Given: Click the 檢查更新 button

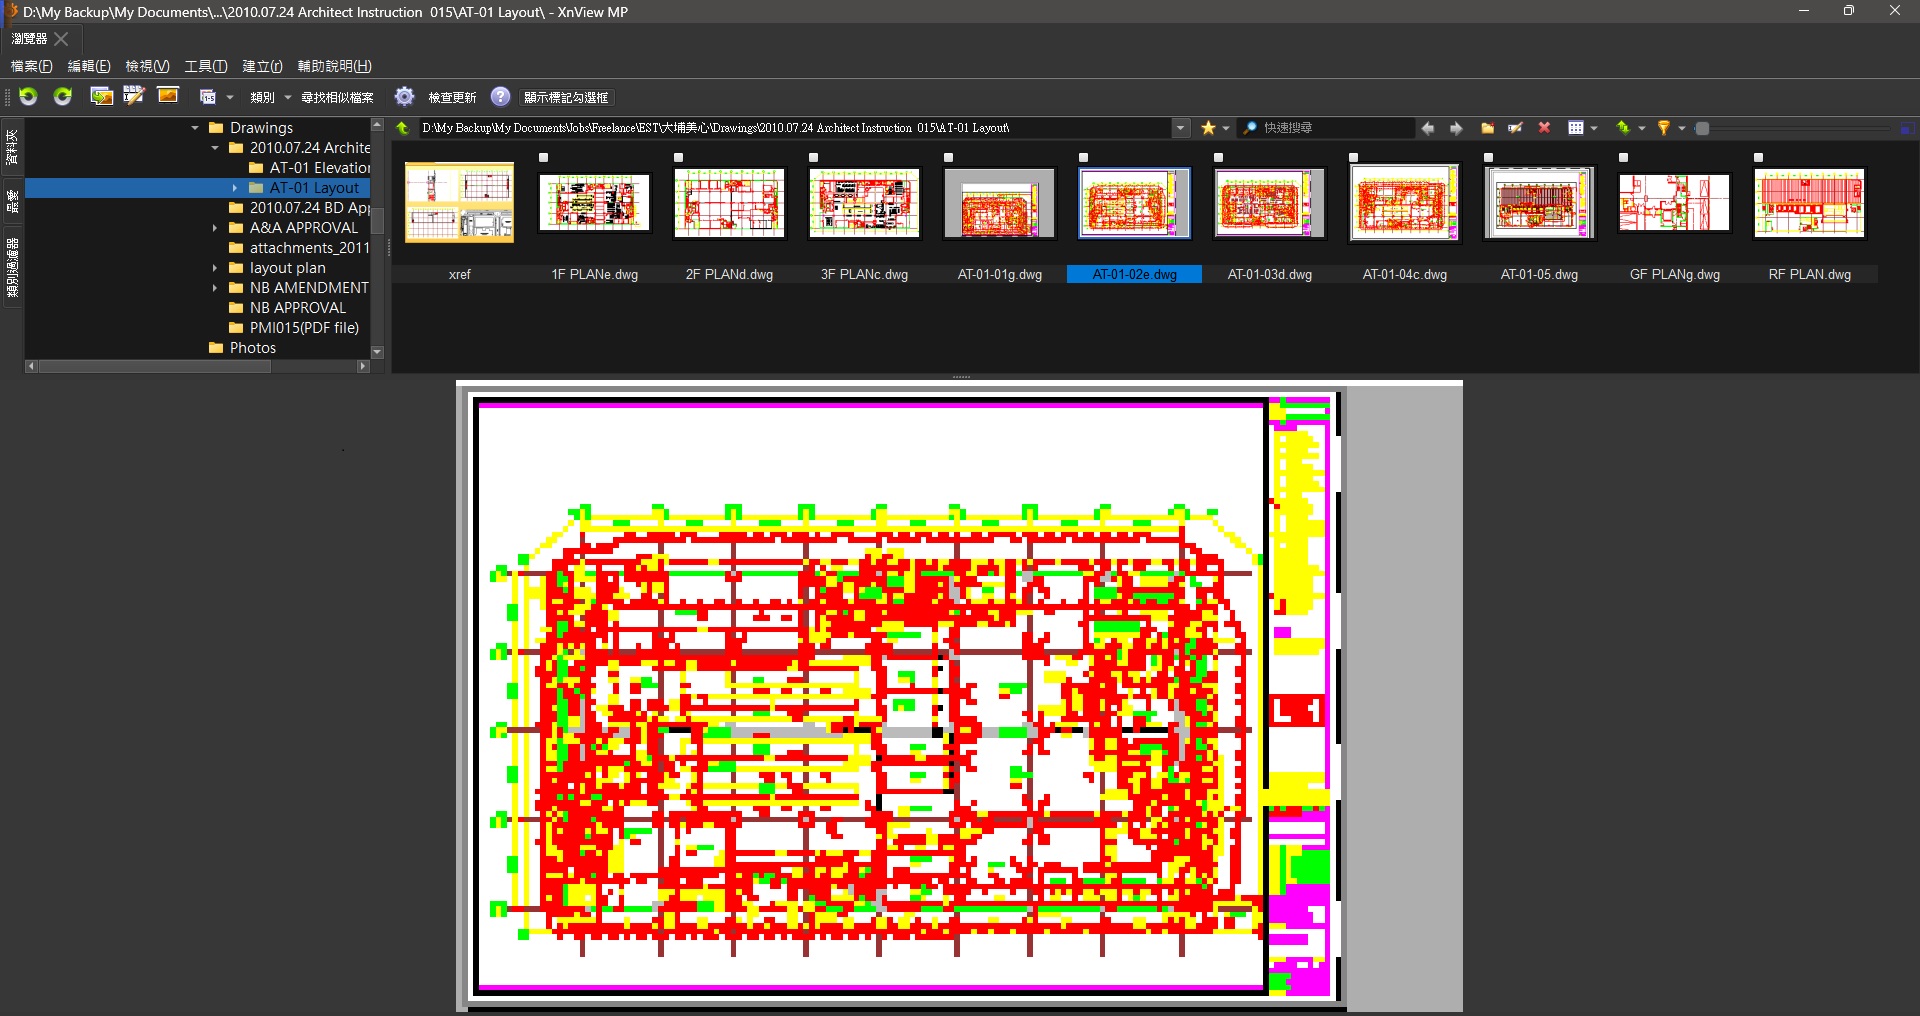Looking at the screenshot, I should click(452, 97).
